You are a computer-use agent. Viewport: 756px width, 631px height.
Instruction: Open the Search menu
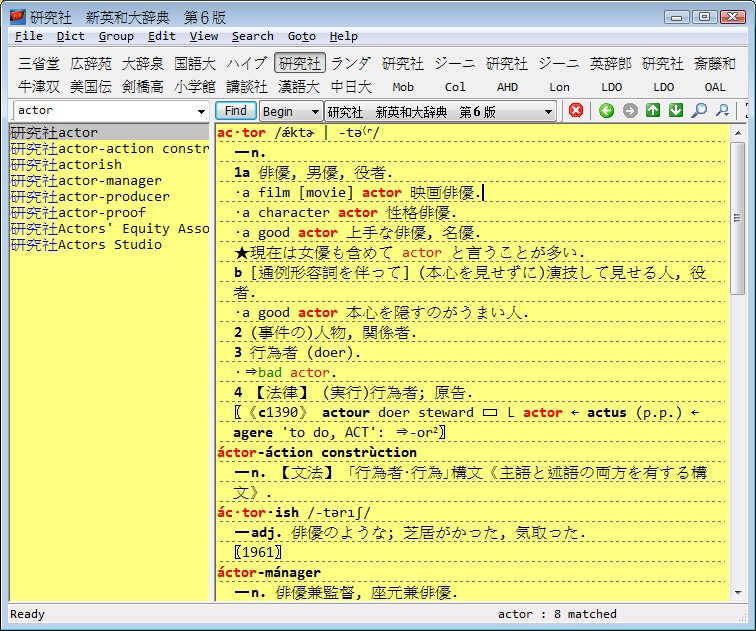coord(253,36)
